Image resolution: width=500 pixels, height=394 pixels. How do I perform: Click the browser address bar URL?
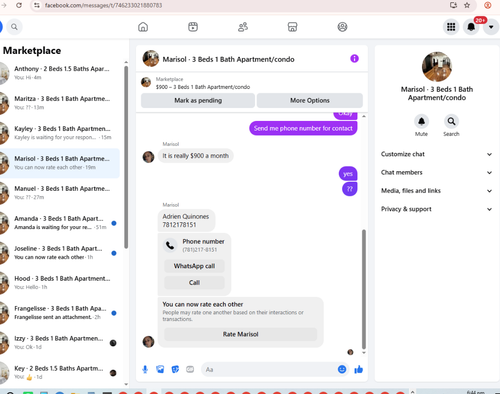(x=104, y=5)
